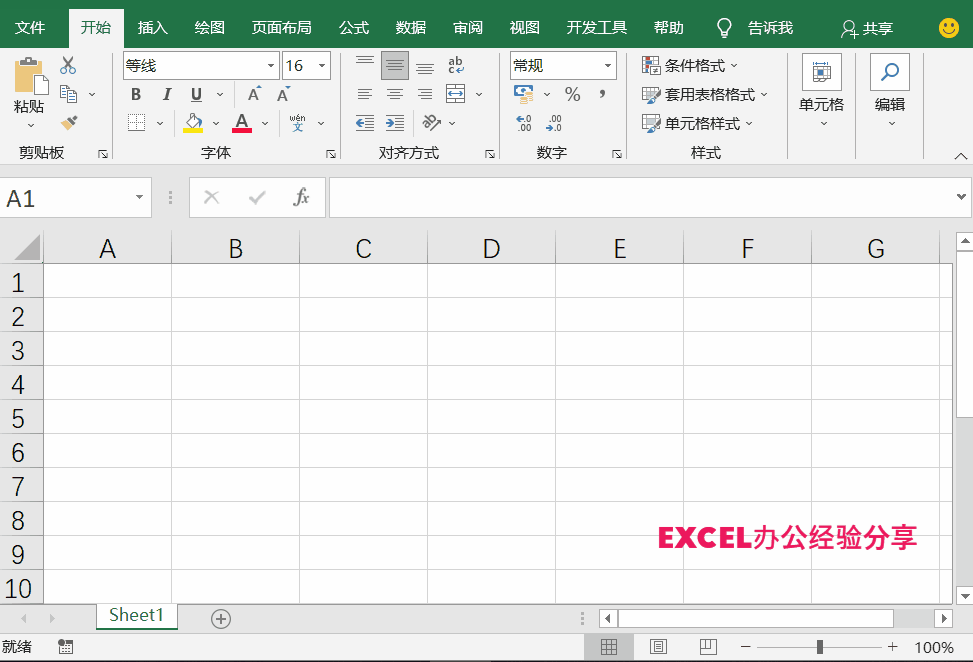Select the Wrap Text icon
Screen dimensions: 973x662
click(455, 63)
